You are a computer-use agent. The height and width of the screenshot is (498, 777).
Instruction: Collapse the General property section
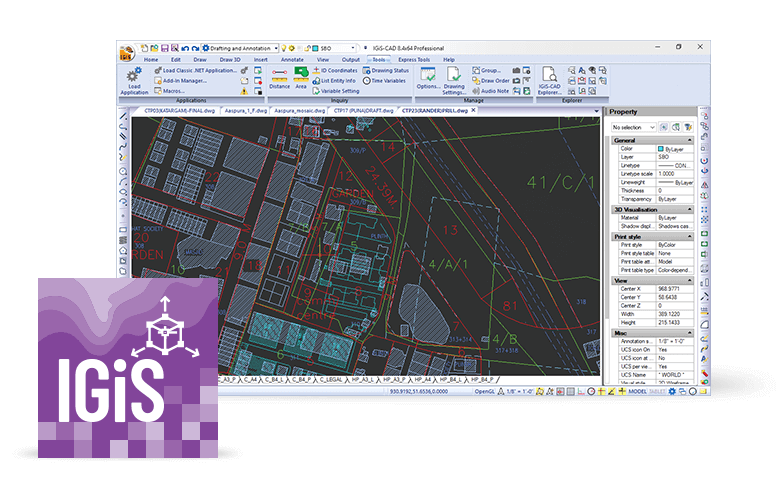pyautogui.click(x=689, y=140)
